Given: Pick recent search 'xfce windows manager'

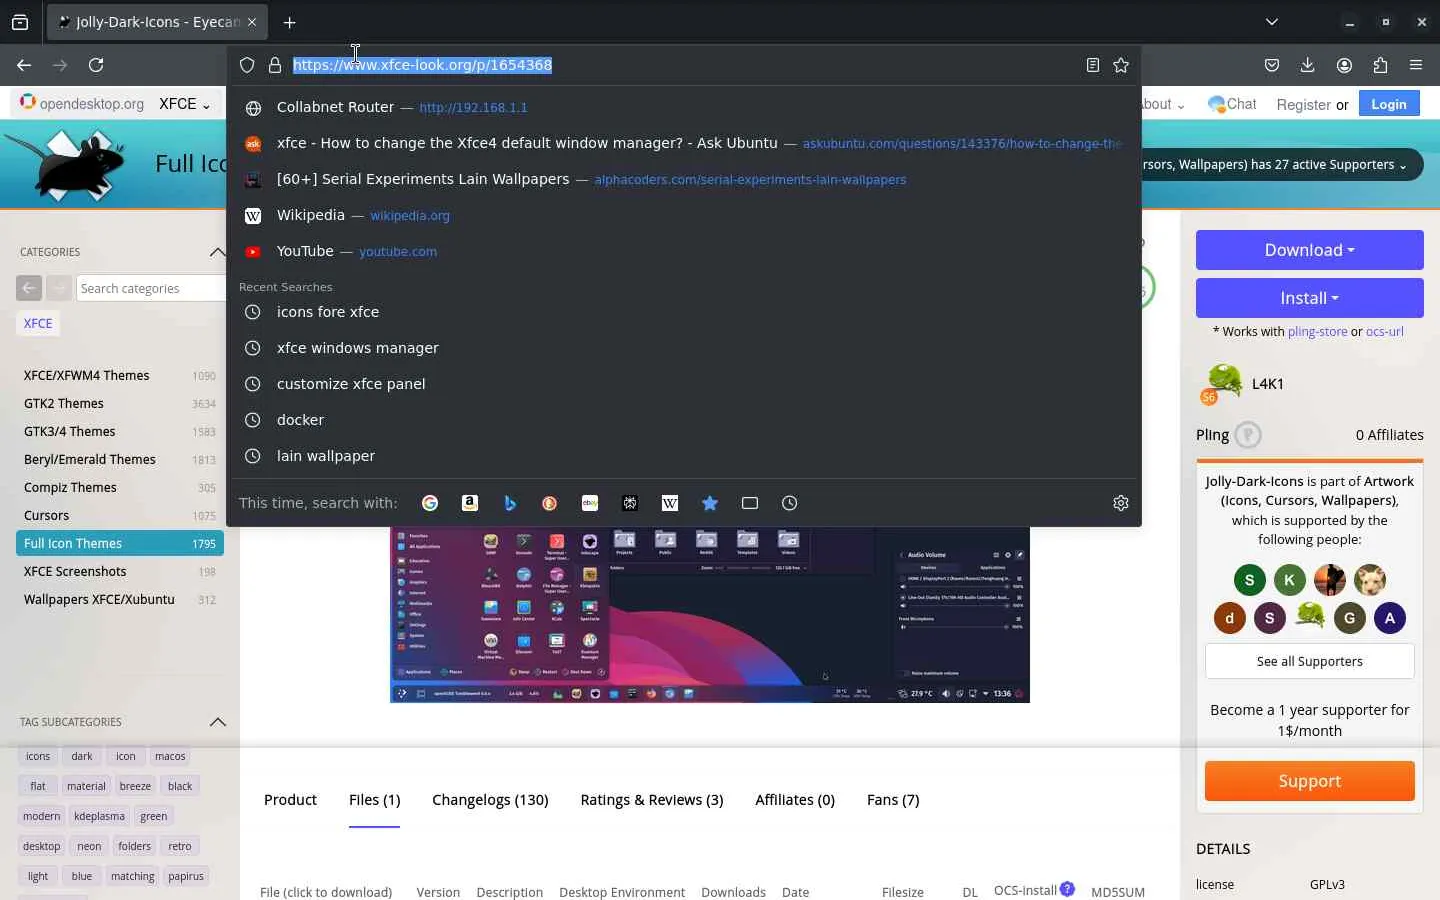Looking at the screenshot, I should click(684, 348).
